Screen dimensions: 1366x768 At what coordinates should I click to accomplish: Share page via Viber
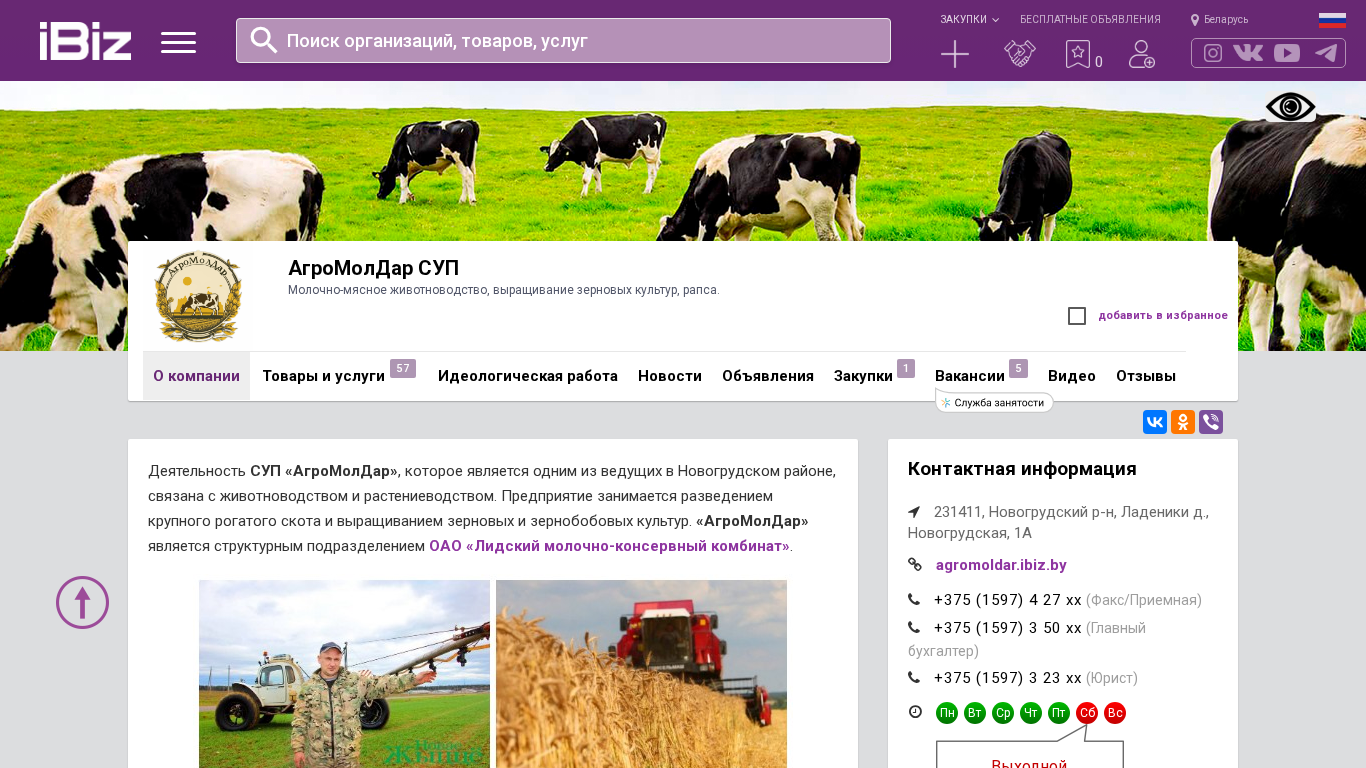pos(1211,422)
